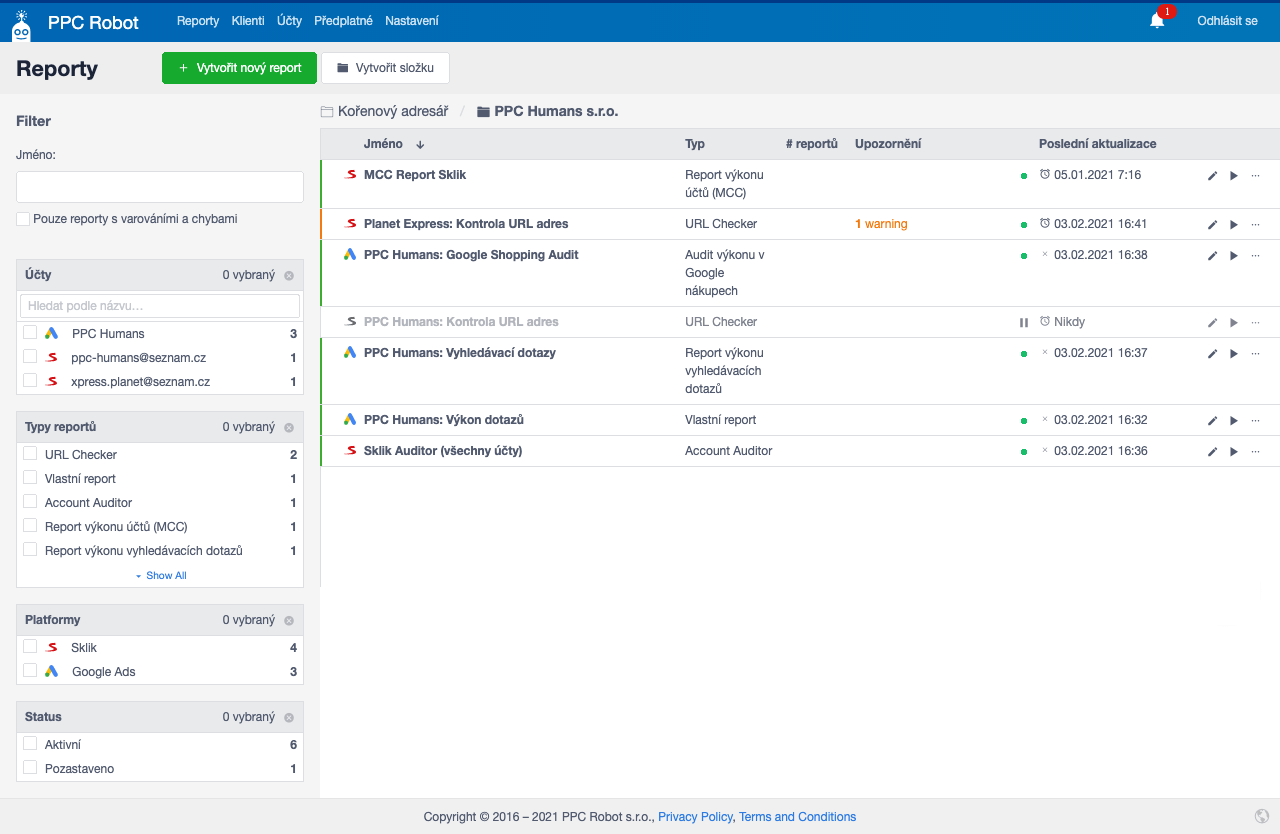This screenshot has height=834, width=1280.
Task: Clear the Status filter selection
Action: coord(289,717)
